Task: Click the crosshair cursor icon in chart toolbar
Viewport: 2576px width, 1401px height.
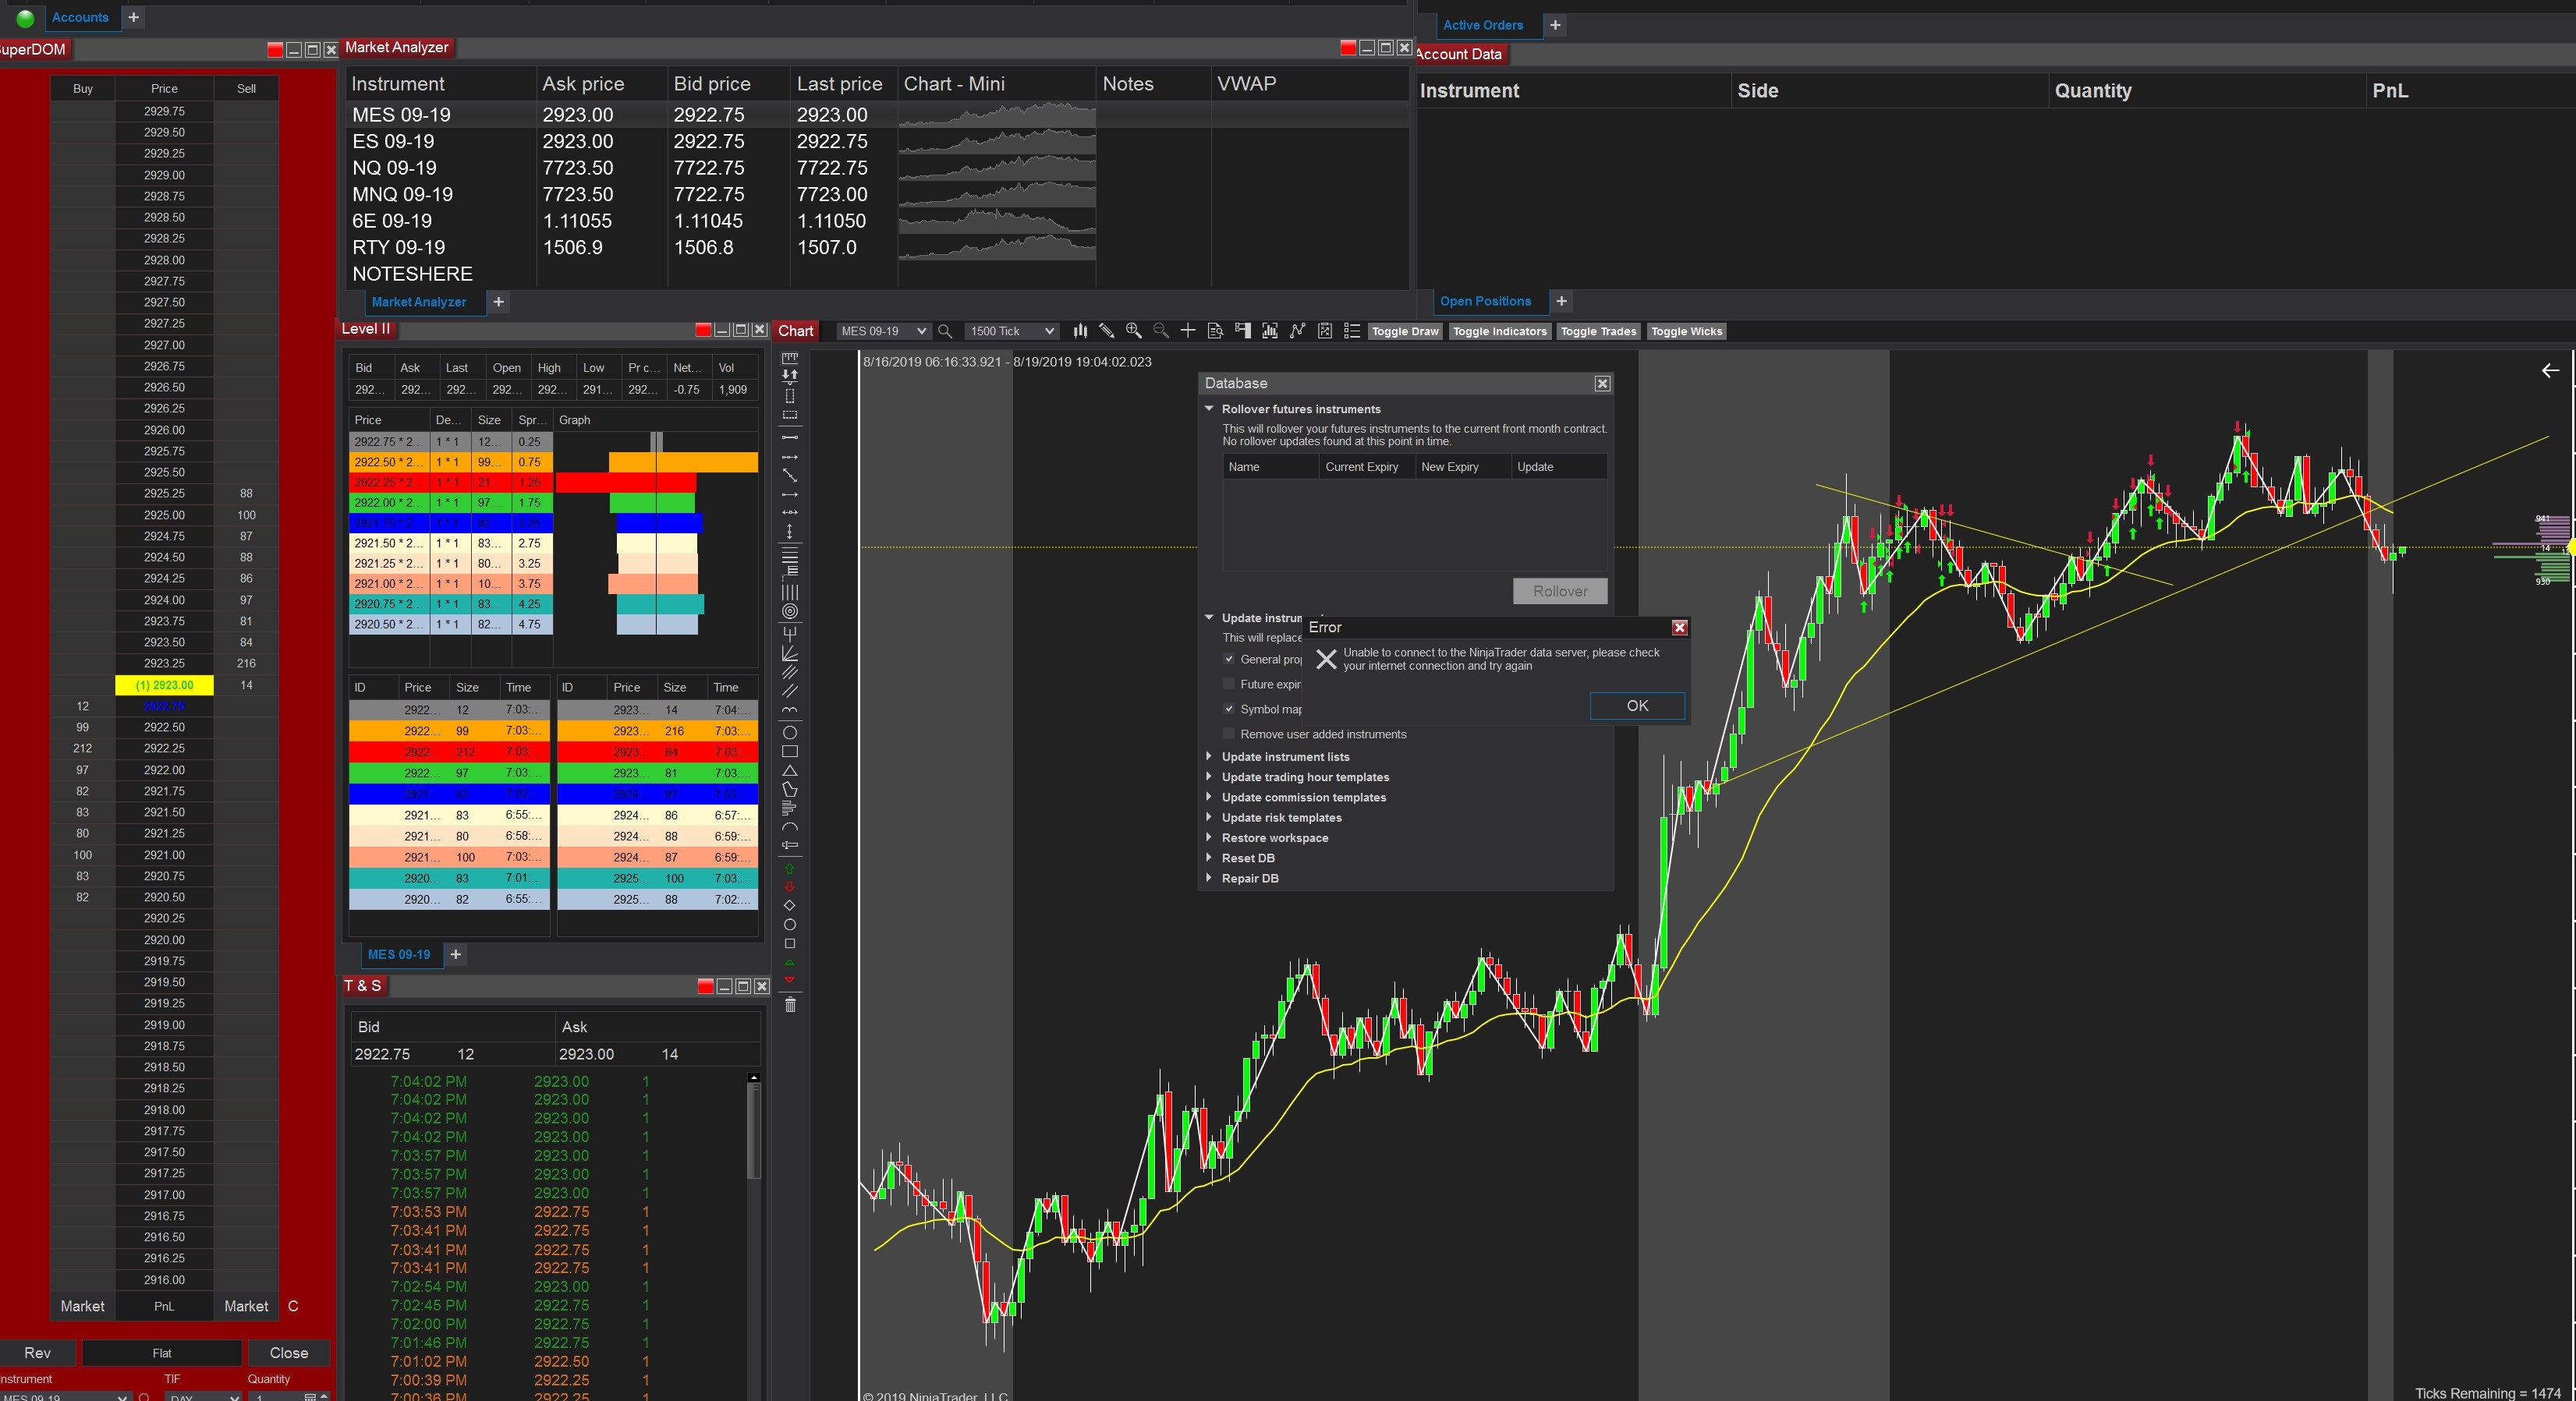Action: pyautogui.click(x=1188, y=331)
